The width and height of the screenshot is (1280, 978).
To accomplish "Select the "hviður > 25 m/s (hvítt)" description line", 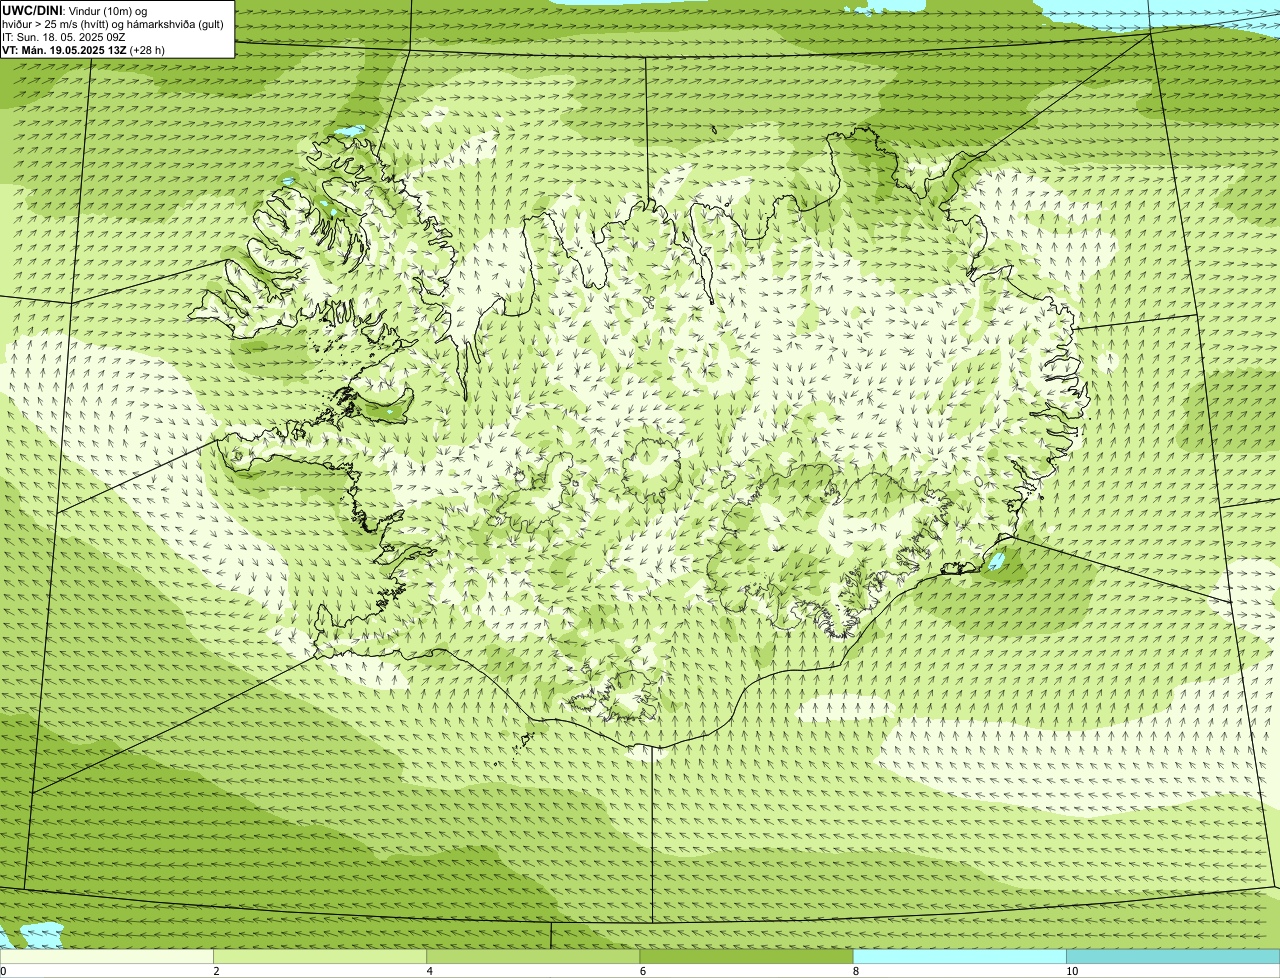I will (x=113, y=23).
